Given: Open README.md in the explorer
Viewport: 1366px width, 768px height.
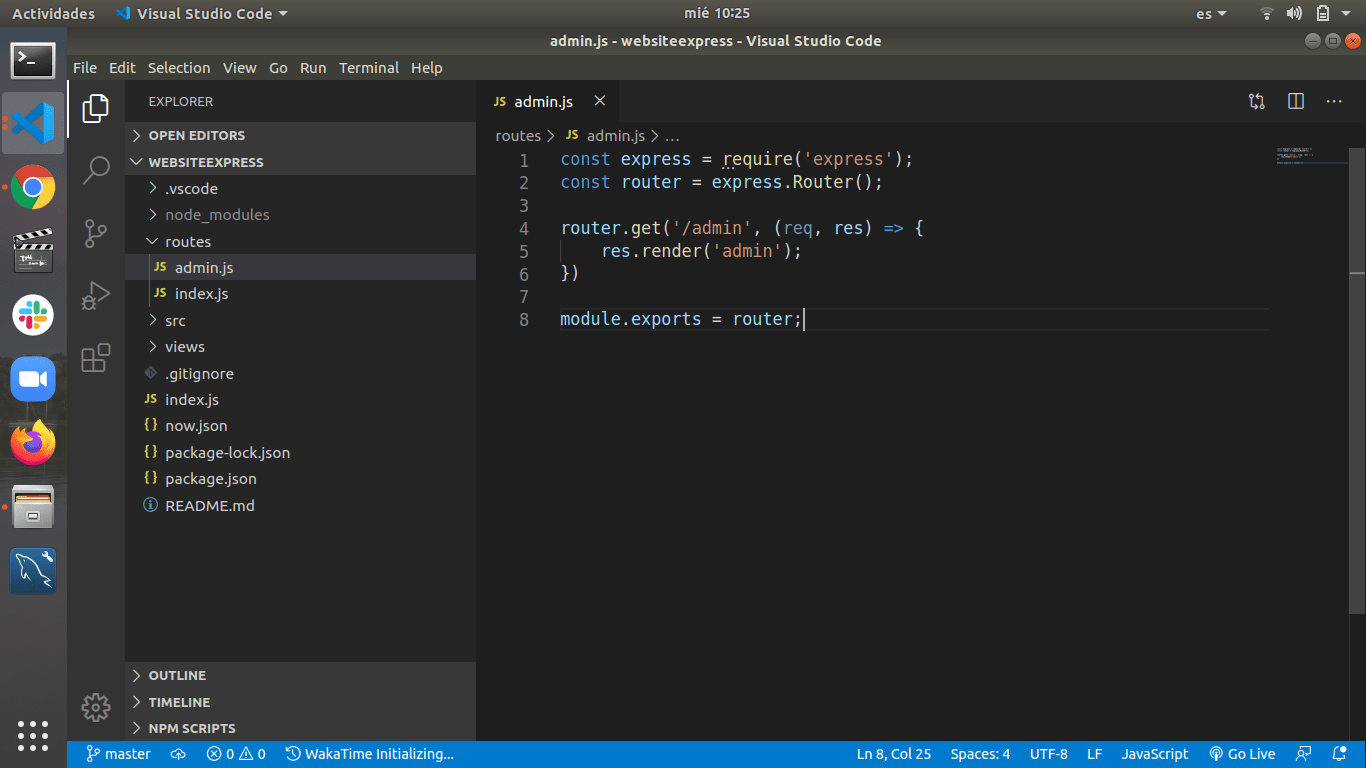Looking at the screenshot, I should pos(300,505).
